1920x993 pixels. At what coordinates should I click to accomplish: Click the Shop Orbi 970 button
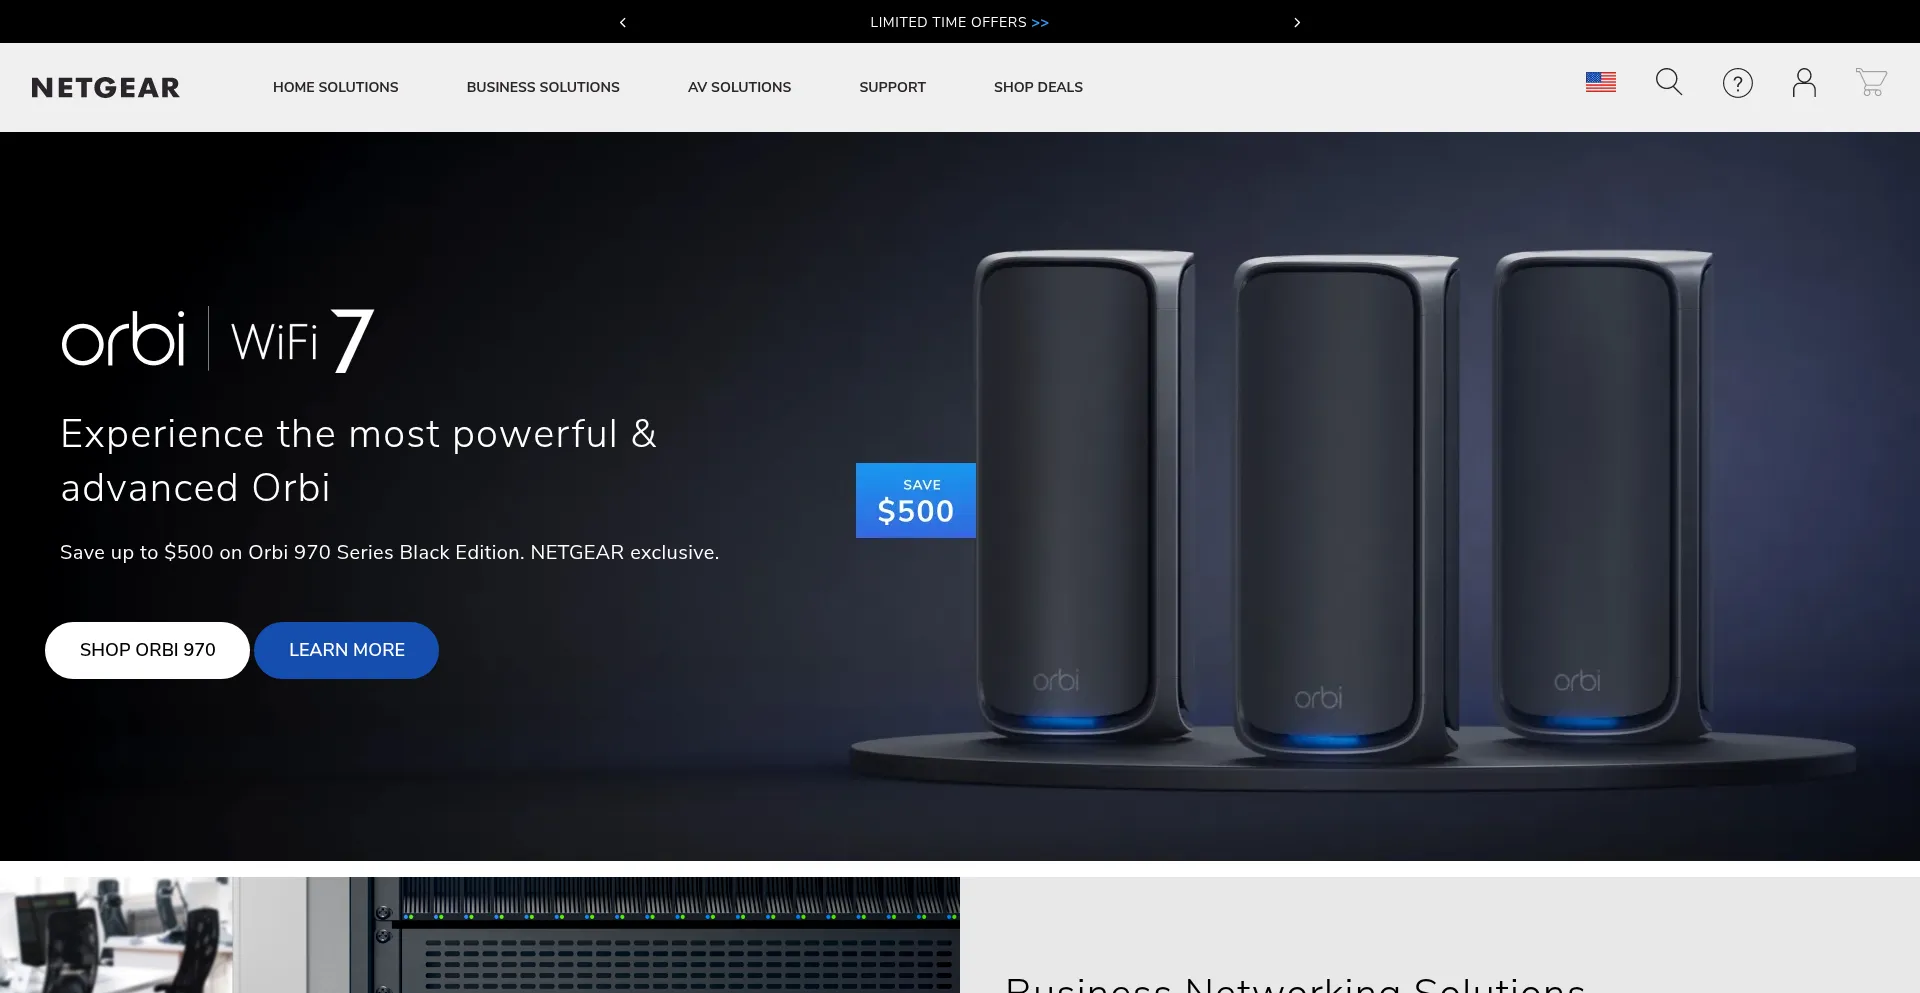147,650
